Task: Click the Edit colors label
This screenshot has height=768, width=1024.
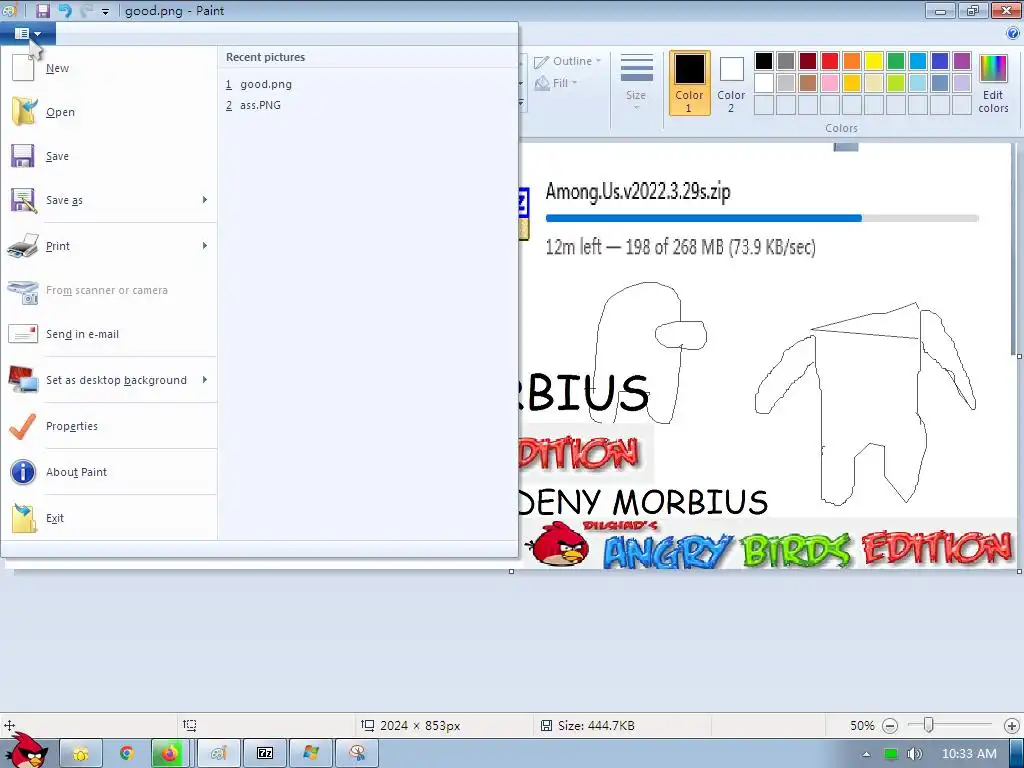Action: [993, 101]
